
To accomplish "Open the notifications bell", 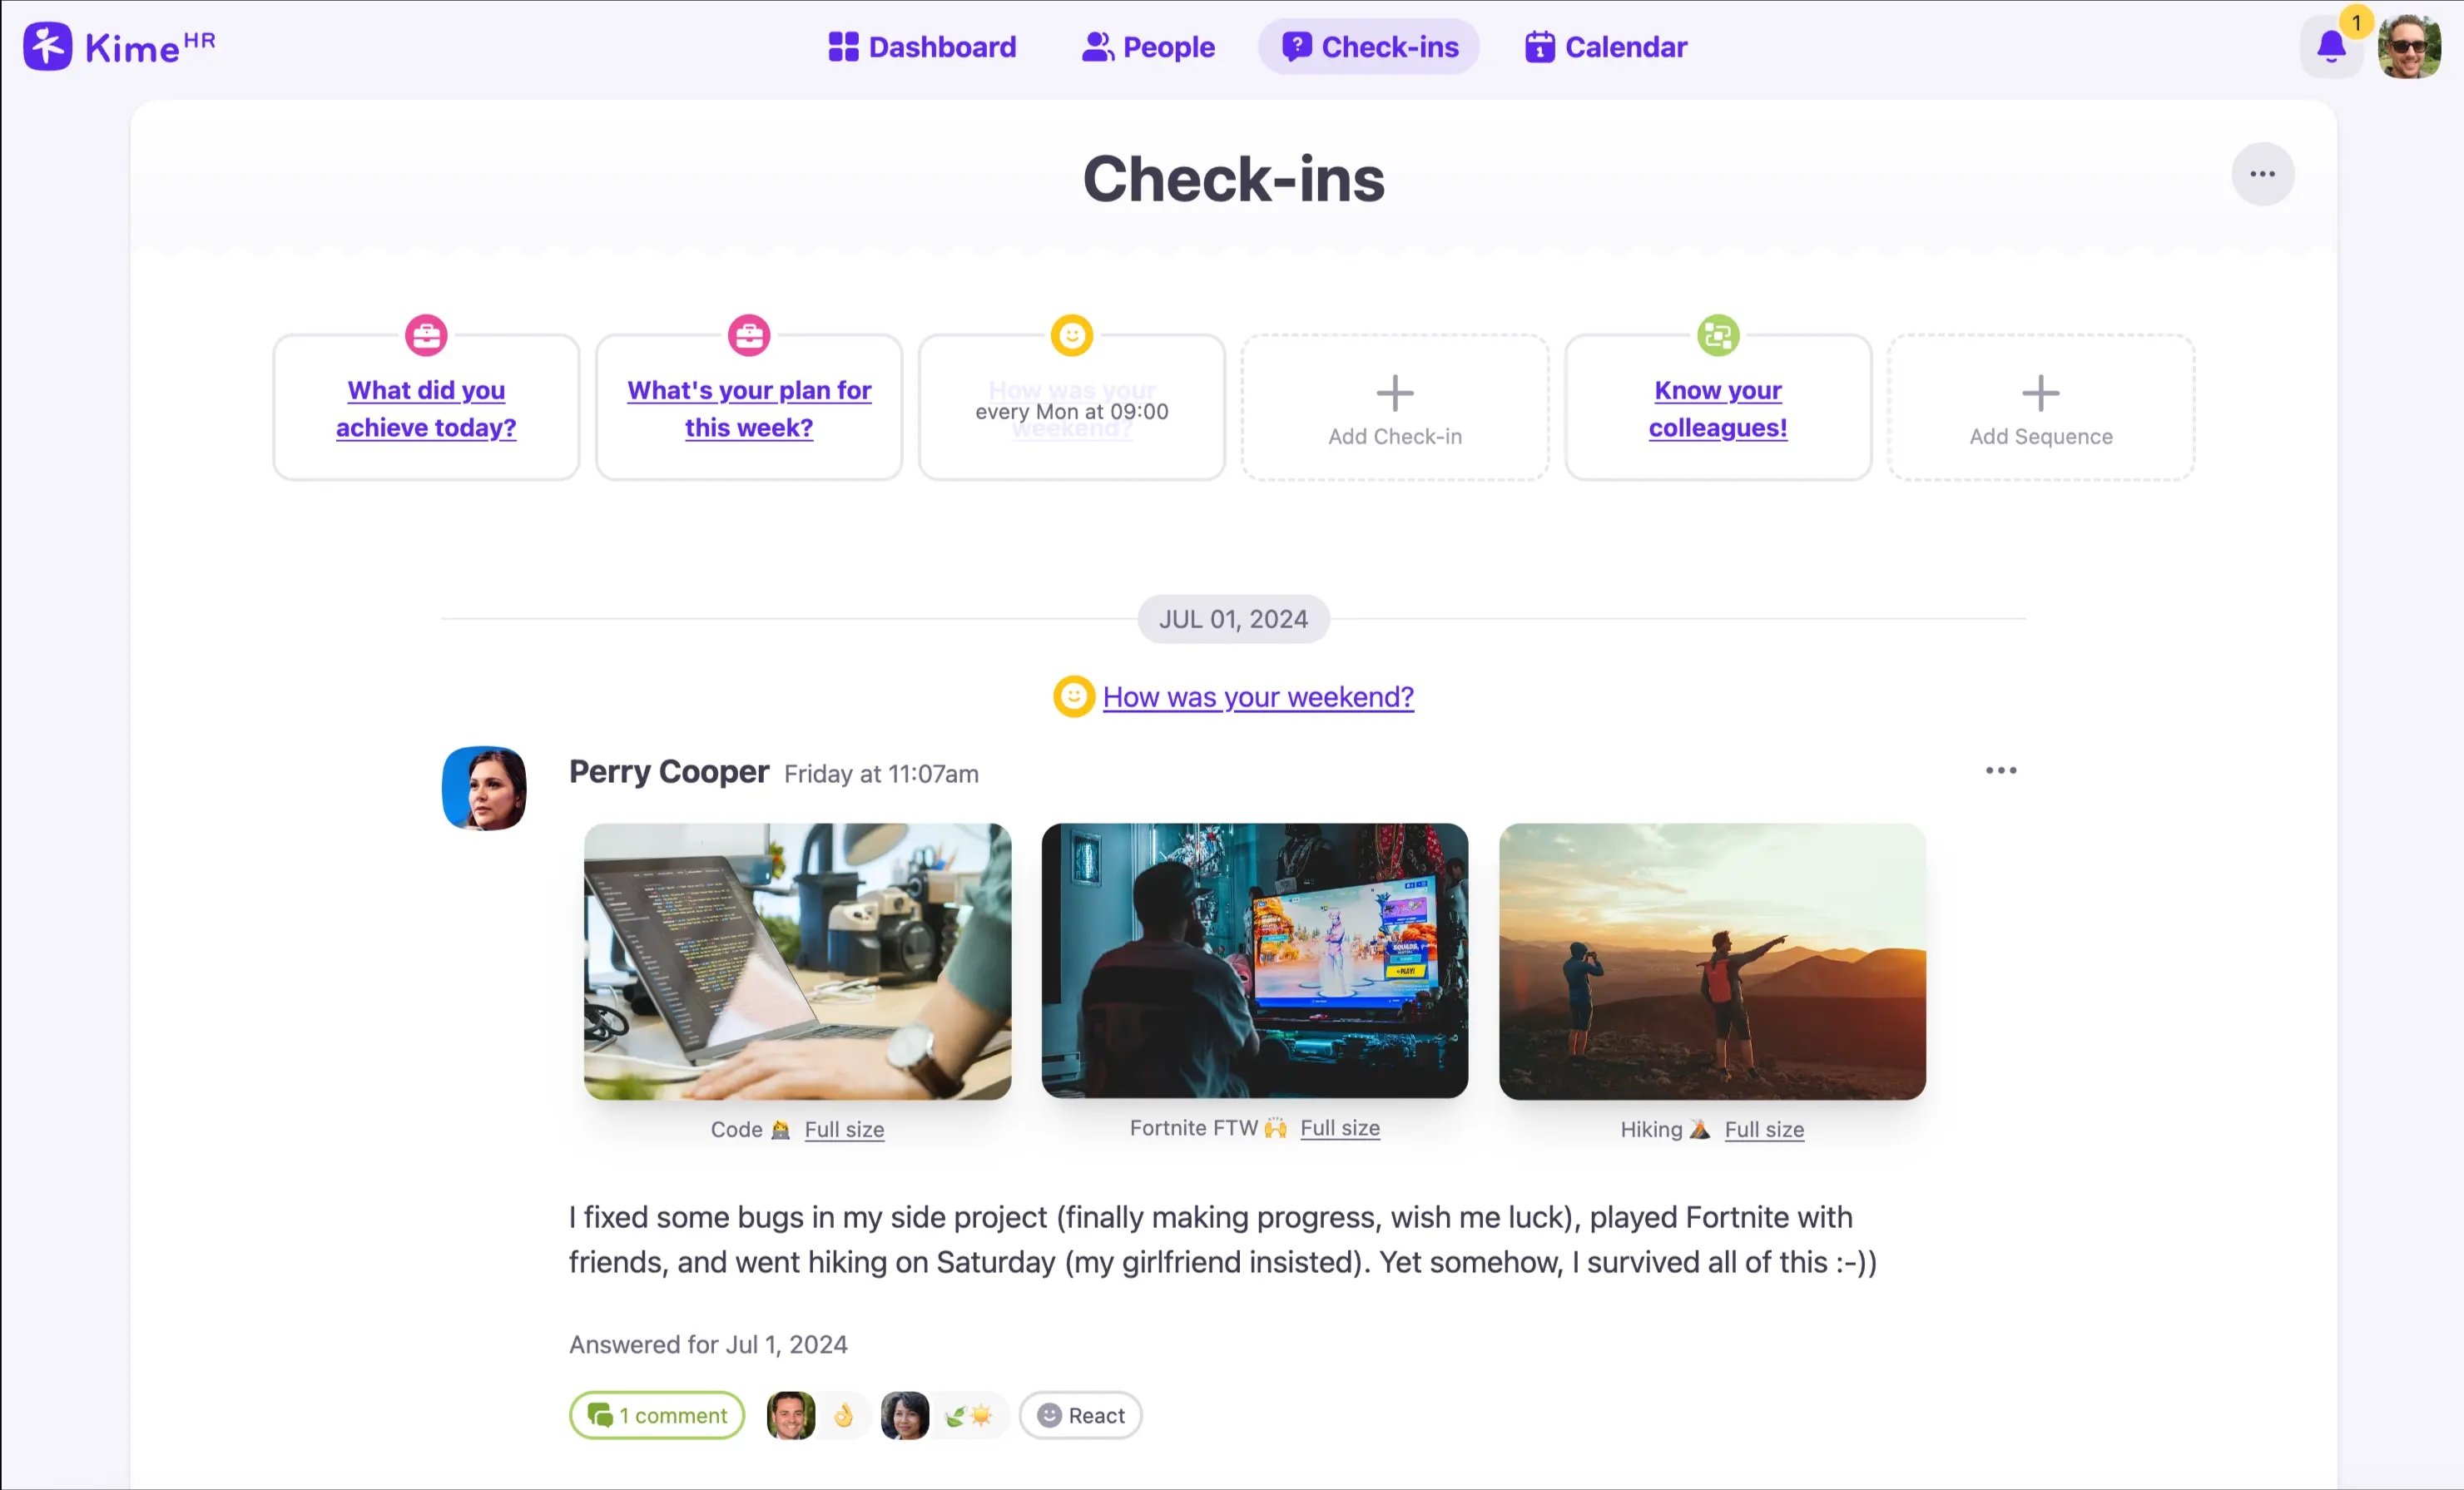I will [2331, 46].
